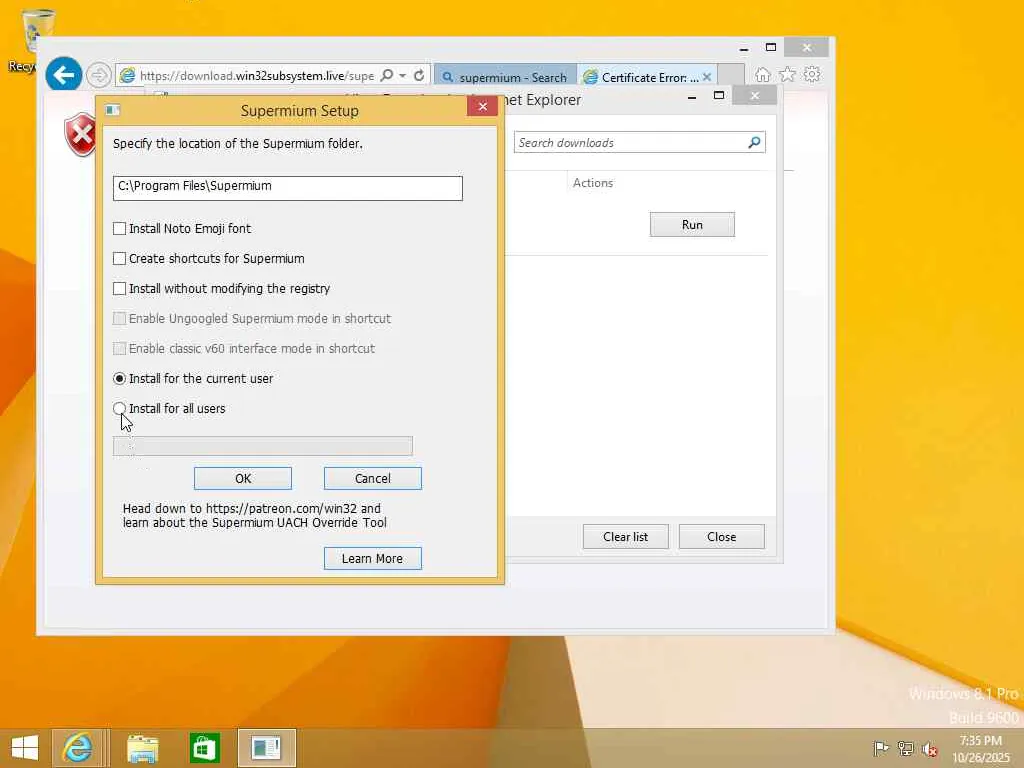Open the IE Tools gear icon
The height and width of the screenshot is (768, 1024).
tap(812, 74)
